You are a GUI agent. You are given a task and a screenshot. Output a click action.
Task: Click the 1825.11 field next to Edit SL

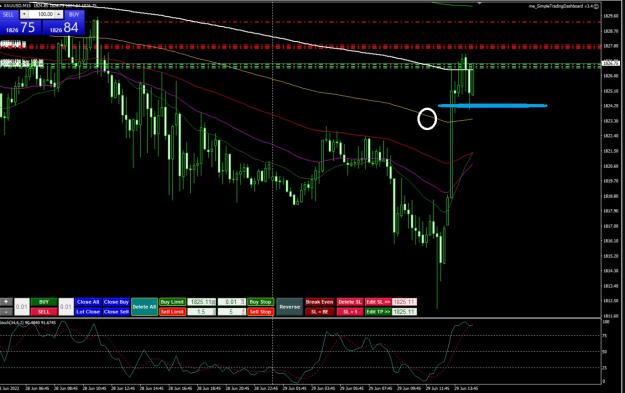[404, 302]
